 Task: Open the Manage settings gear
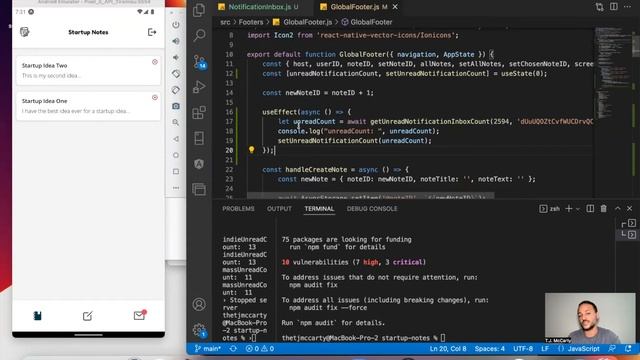click(200, 330)
